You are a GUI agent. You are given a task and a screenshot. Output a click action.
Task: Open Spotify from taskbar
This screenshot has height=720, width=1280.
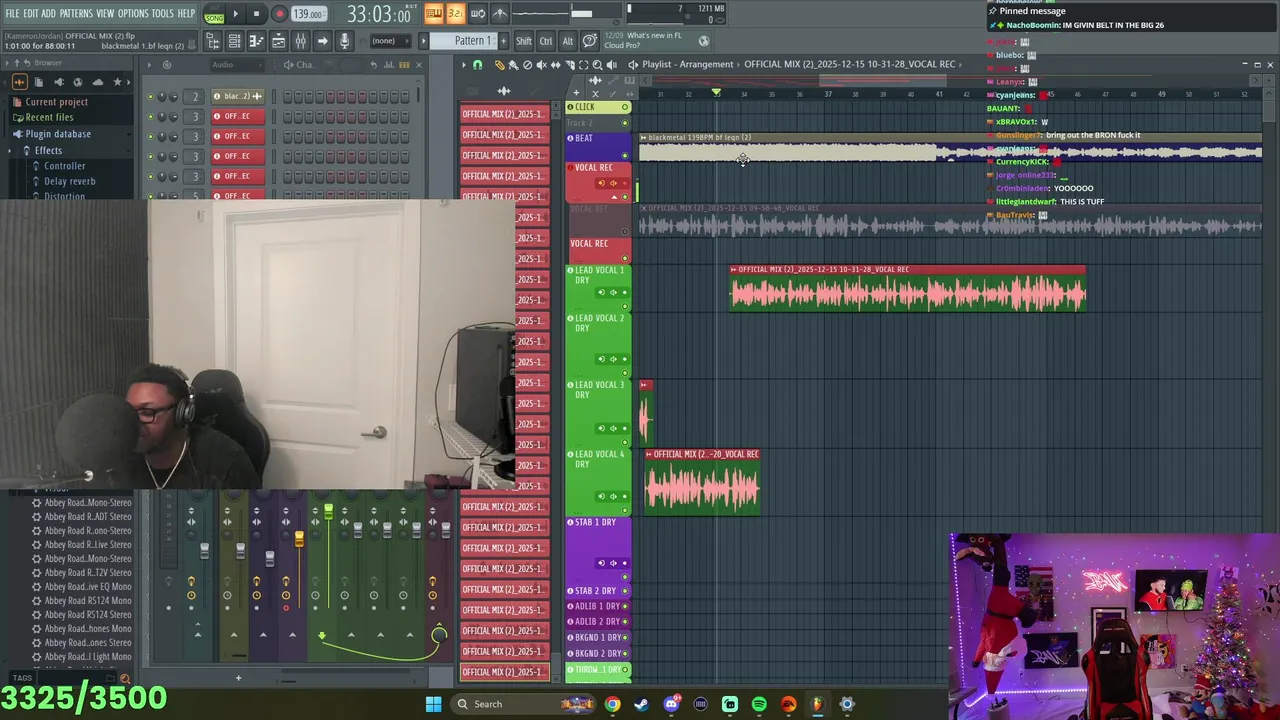(x=759, y=704)
